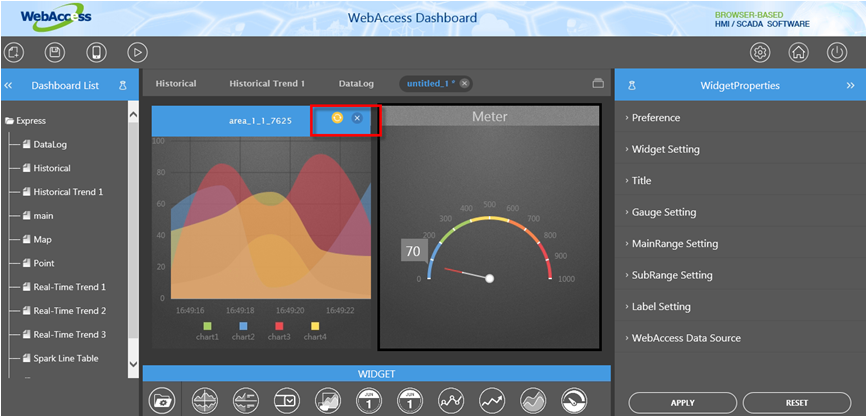Collapse the WidgetProperties panel with double chevron
This screenshot has height=417, width=867.
[850, 86]
